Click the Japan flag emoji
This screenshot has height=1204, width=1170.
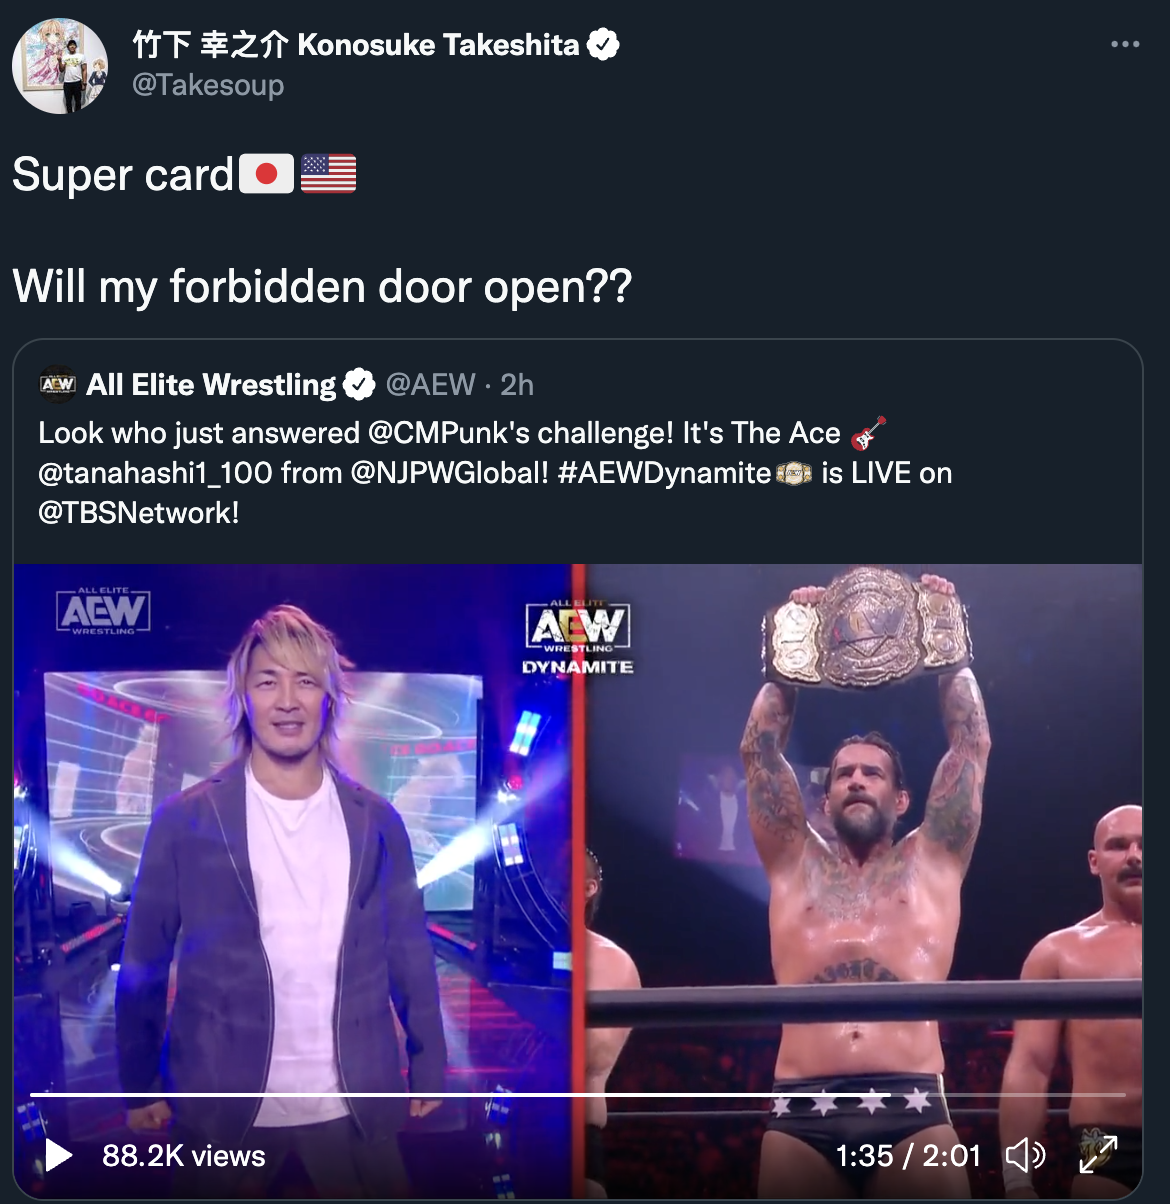266,174
